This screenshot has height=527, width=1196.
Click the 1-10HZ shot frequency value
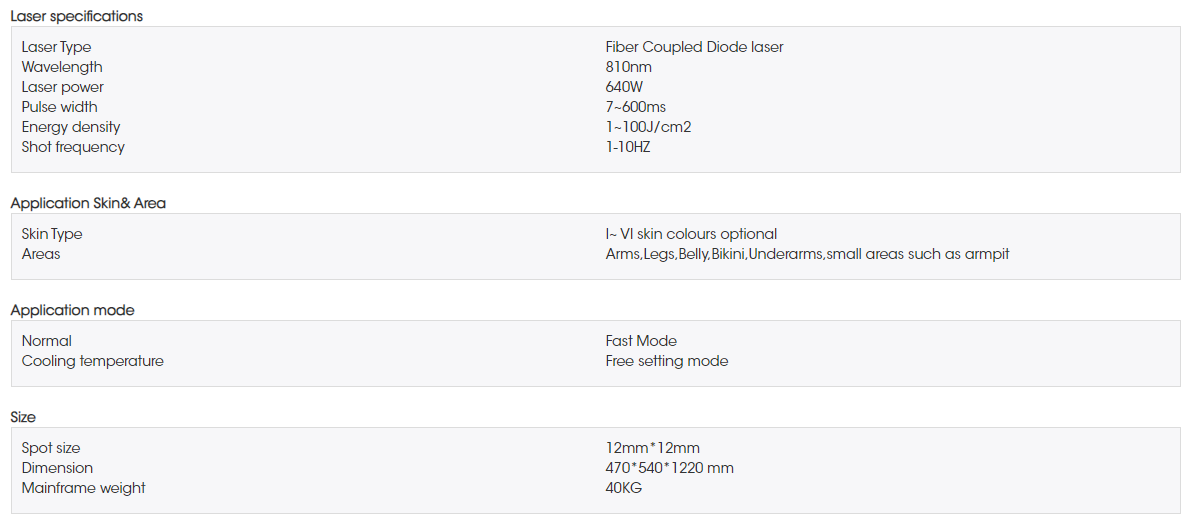point(628,147)
